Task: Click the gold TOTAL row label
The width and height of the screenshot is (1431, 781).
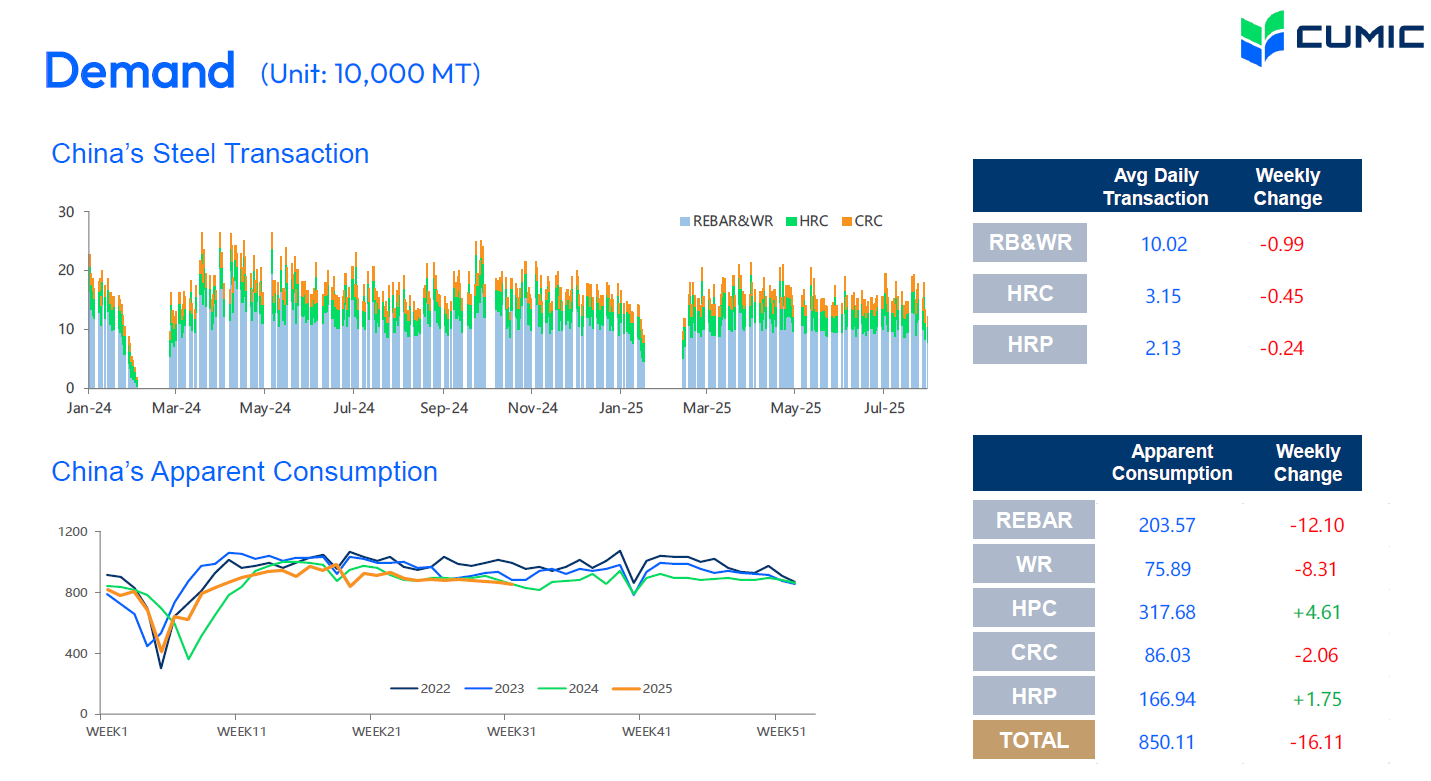Action: 1033,740
